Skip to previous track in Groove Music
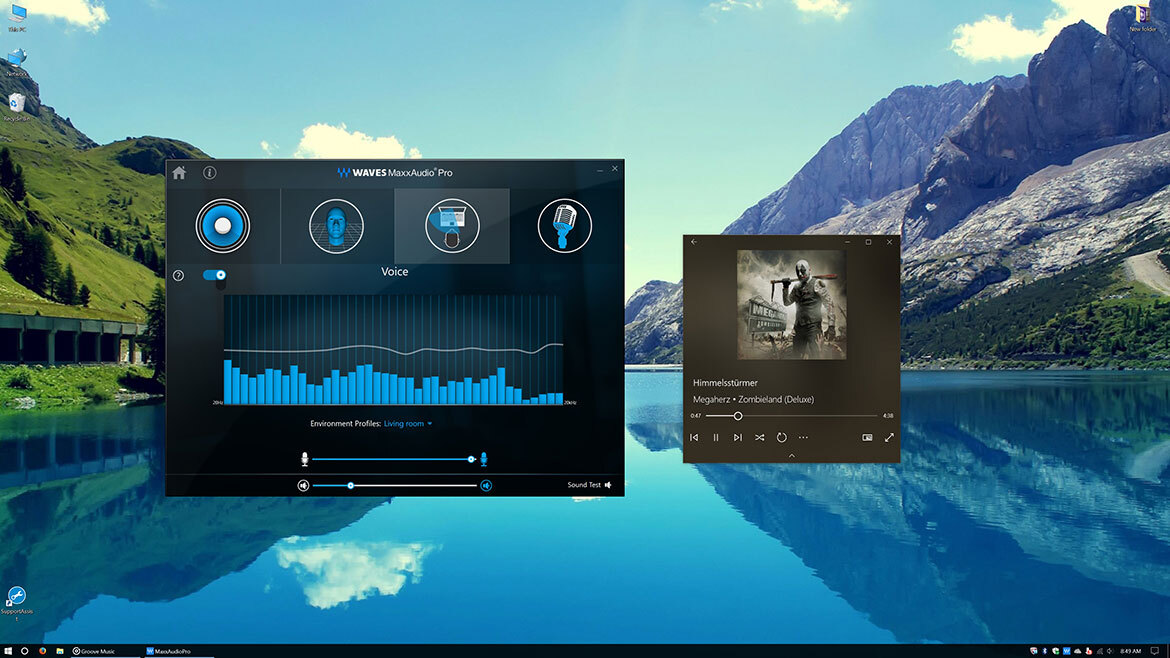The image size is (1170, 658). pos(694,438)
